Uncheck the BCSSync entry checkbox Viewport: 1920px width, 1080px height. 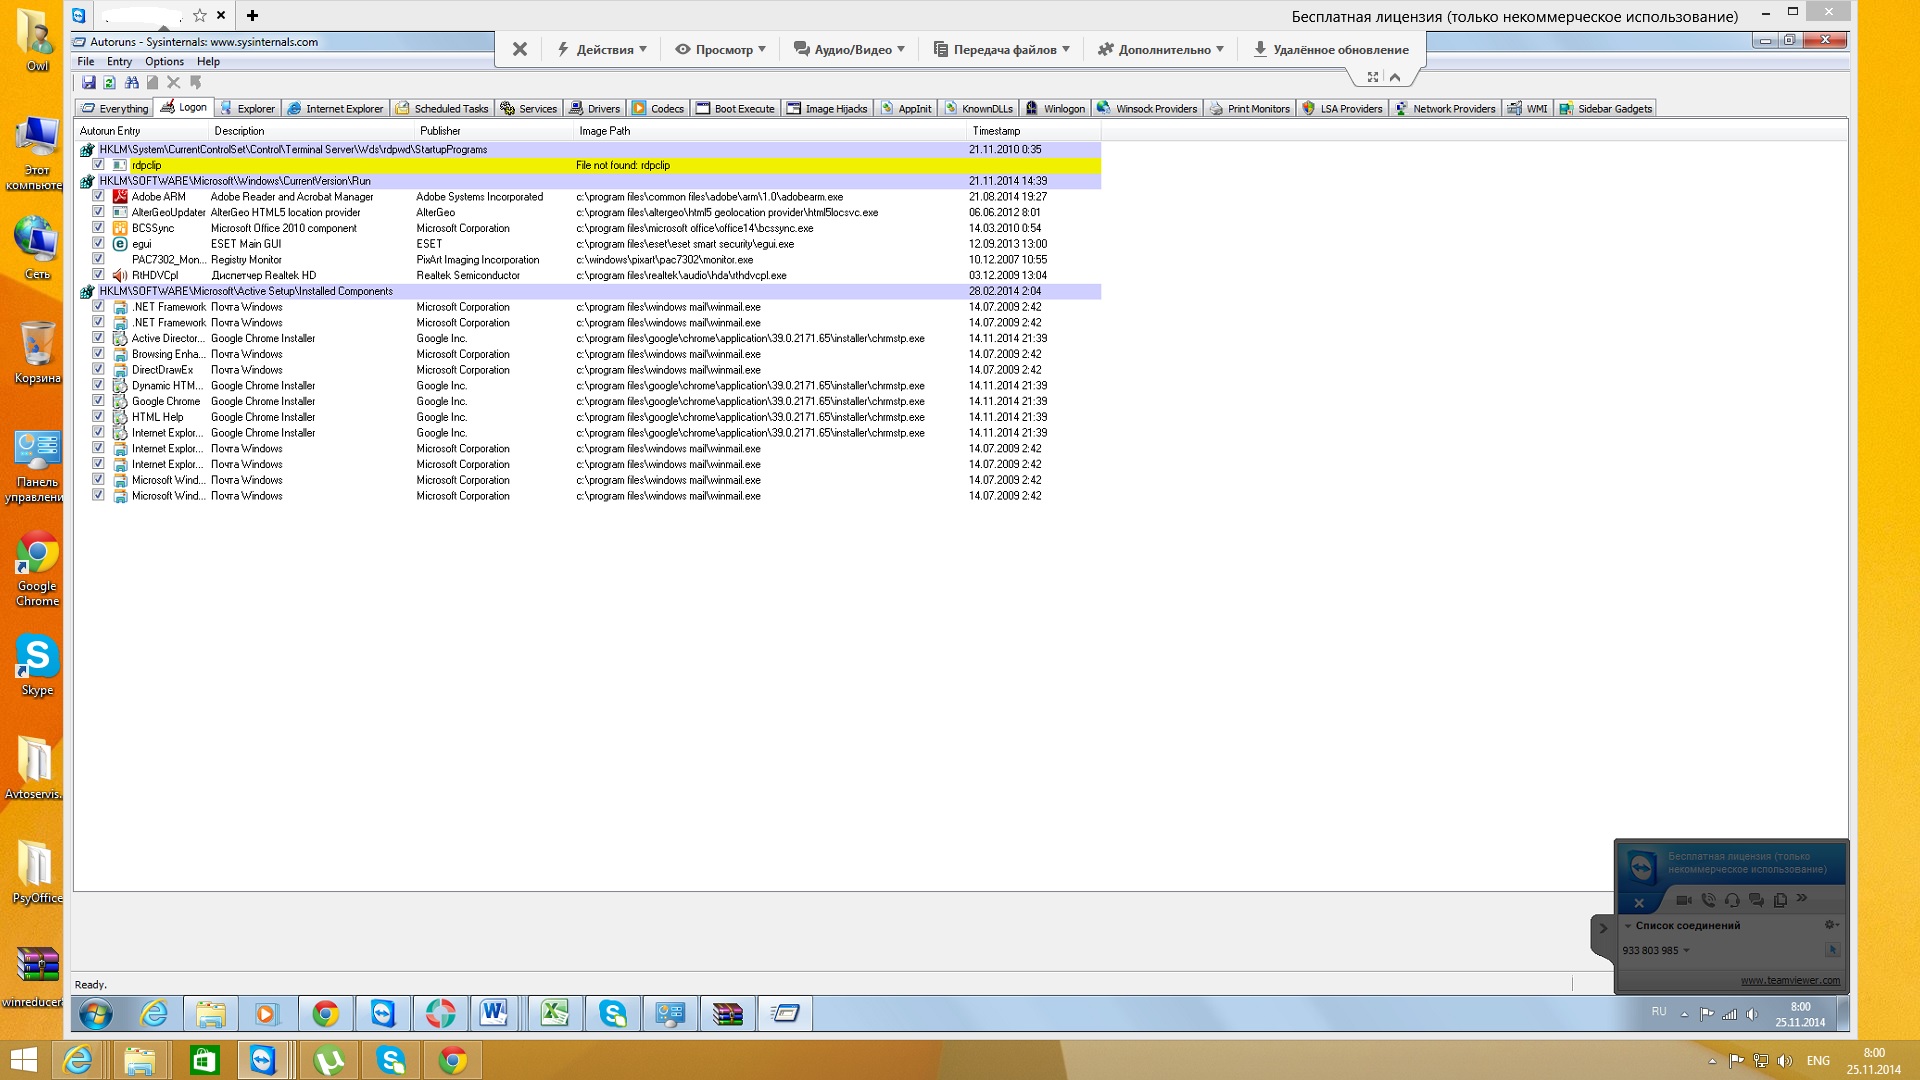[98, 228]
